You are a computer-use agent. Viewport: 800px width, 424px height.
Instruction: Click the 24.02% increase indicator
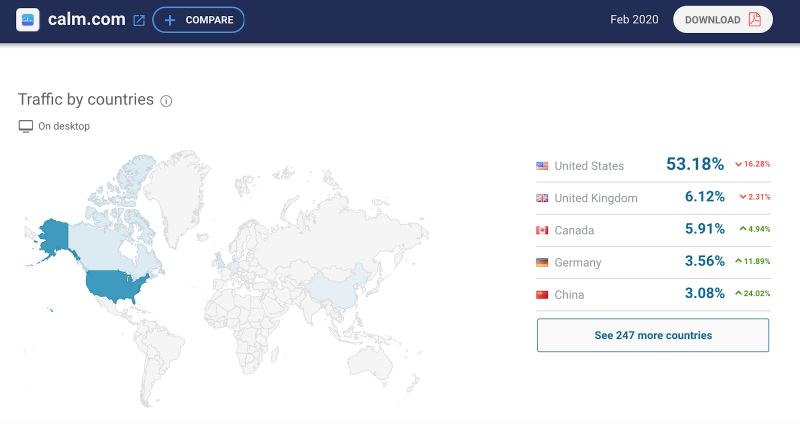pyautogui.click(x=753, y=293)
